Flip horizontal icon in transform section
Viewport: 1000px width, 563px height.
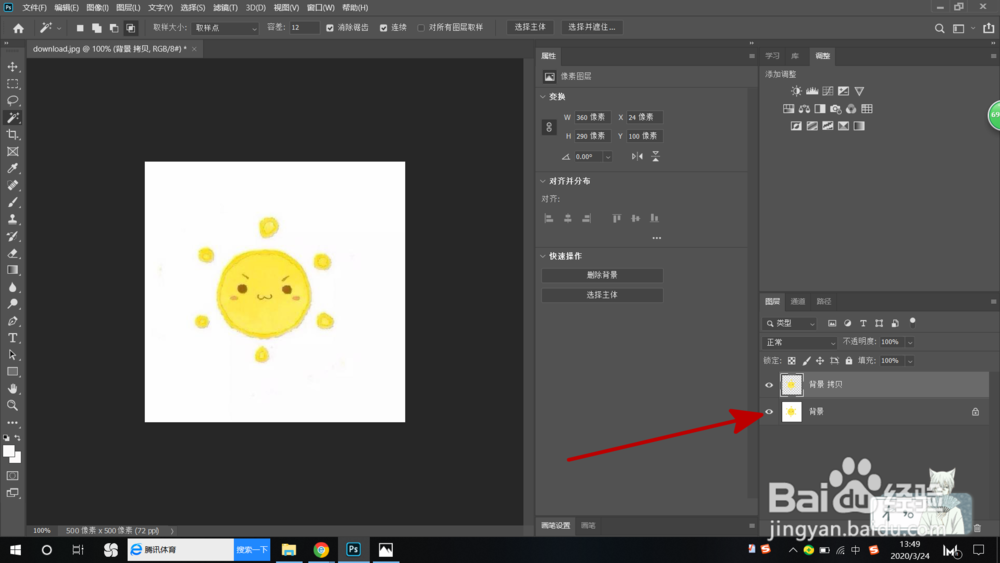click(x=637, y=156)
